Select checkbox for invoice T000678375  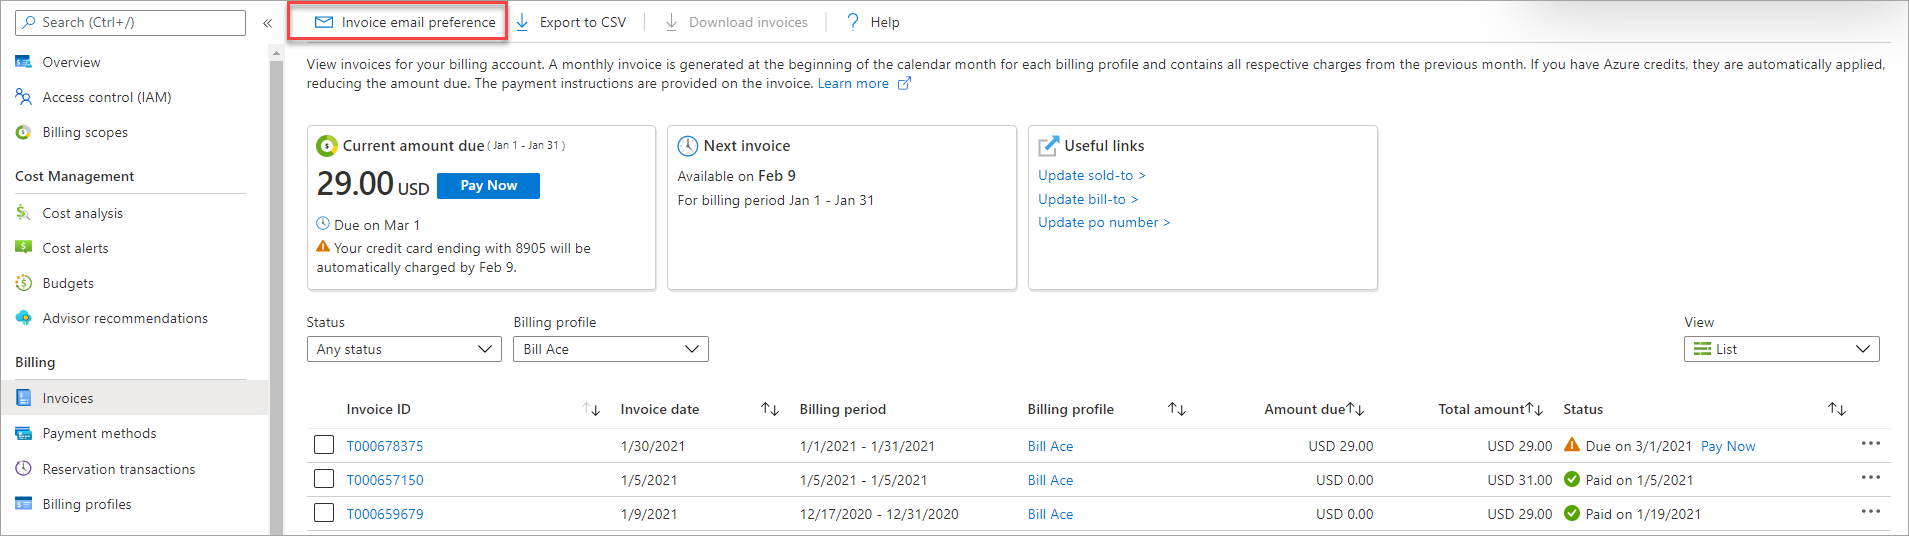pyautogui.click(x=324, y=445)
